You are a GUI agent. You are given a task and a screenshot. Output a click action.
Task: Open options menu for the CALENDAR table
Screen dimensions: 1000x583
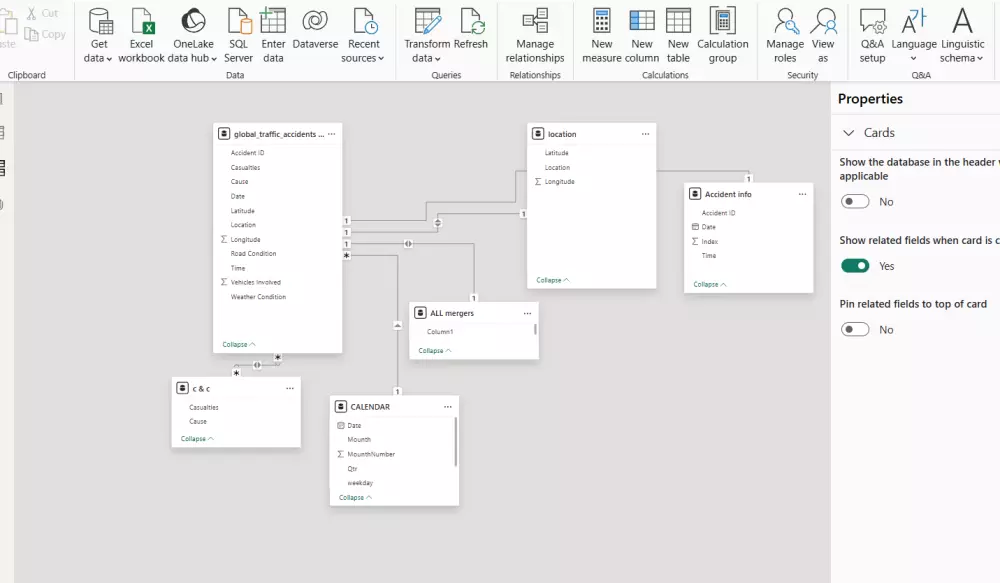[x=448, y=406]
